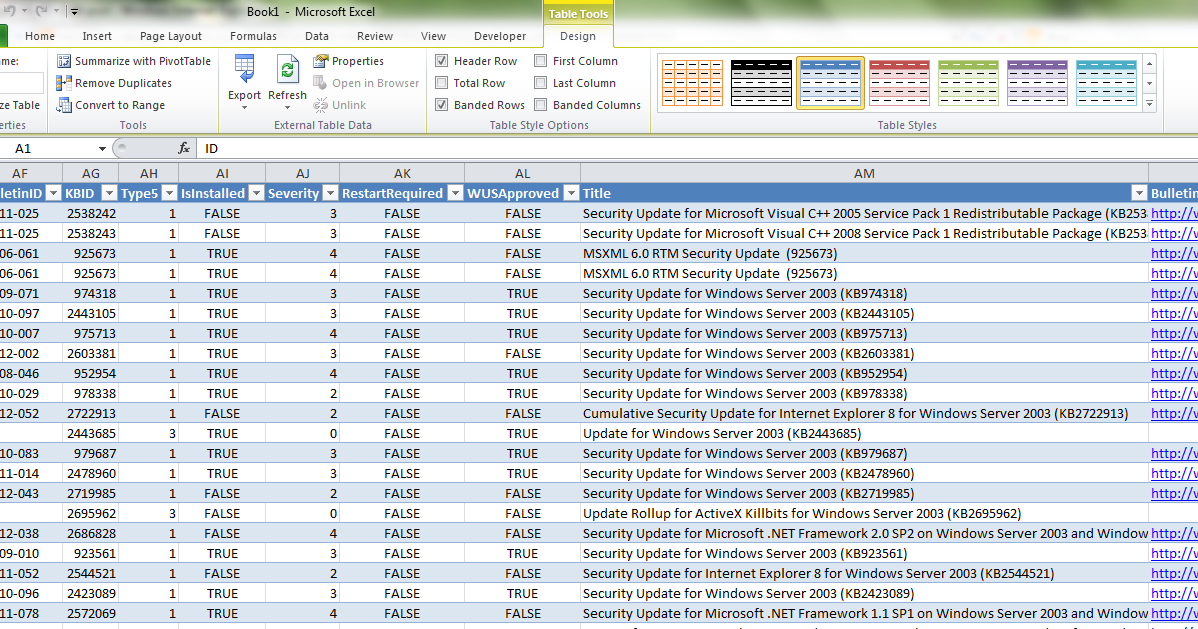1198x629 pixels.
Task: Click the Insert Function fx icon
Action: (x=183, y=147)
